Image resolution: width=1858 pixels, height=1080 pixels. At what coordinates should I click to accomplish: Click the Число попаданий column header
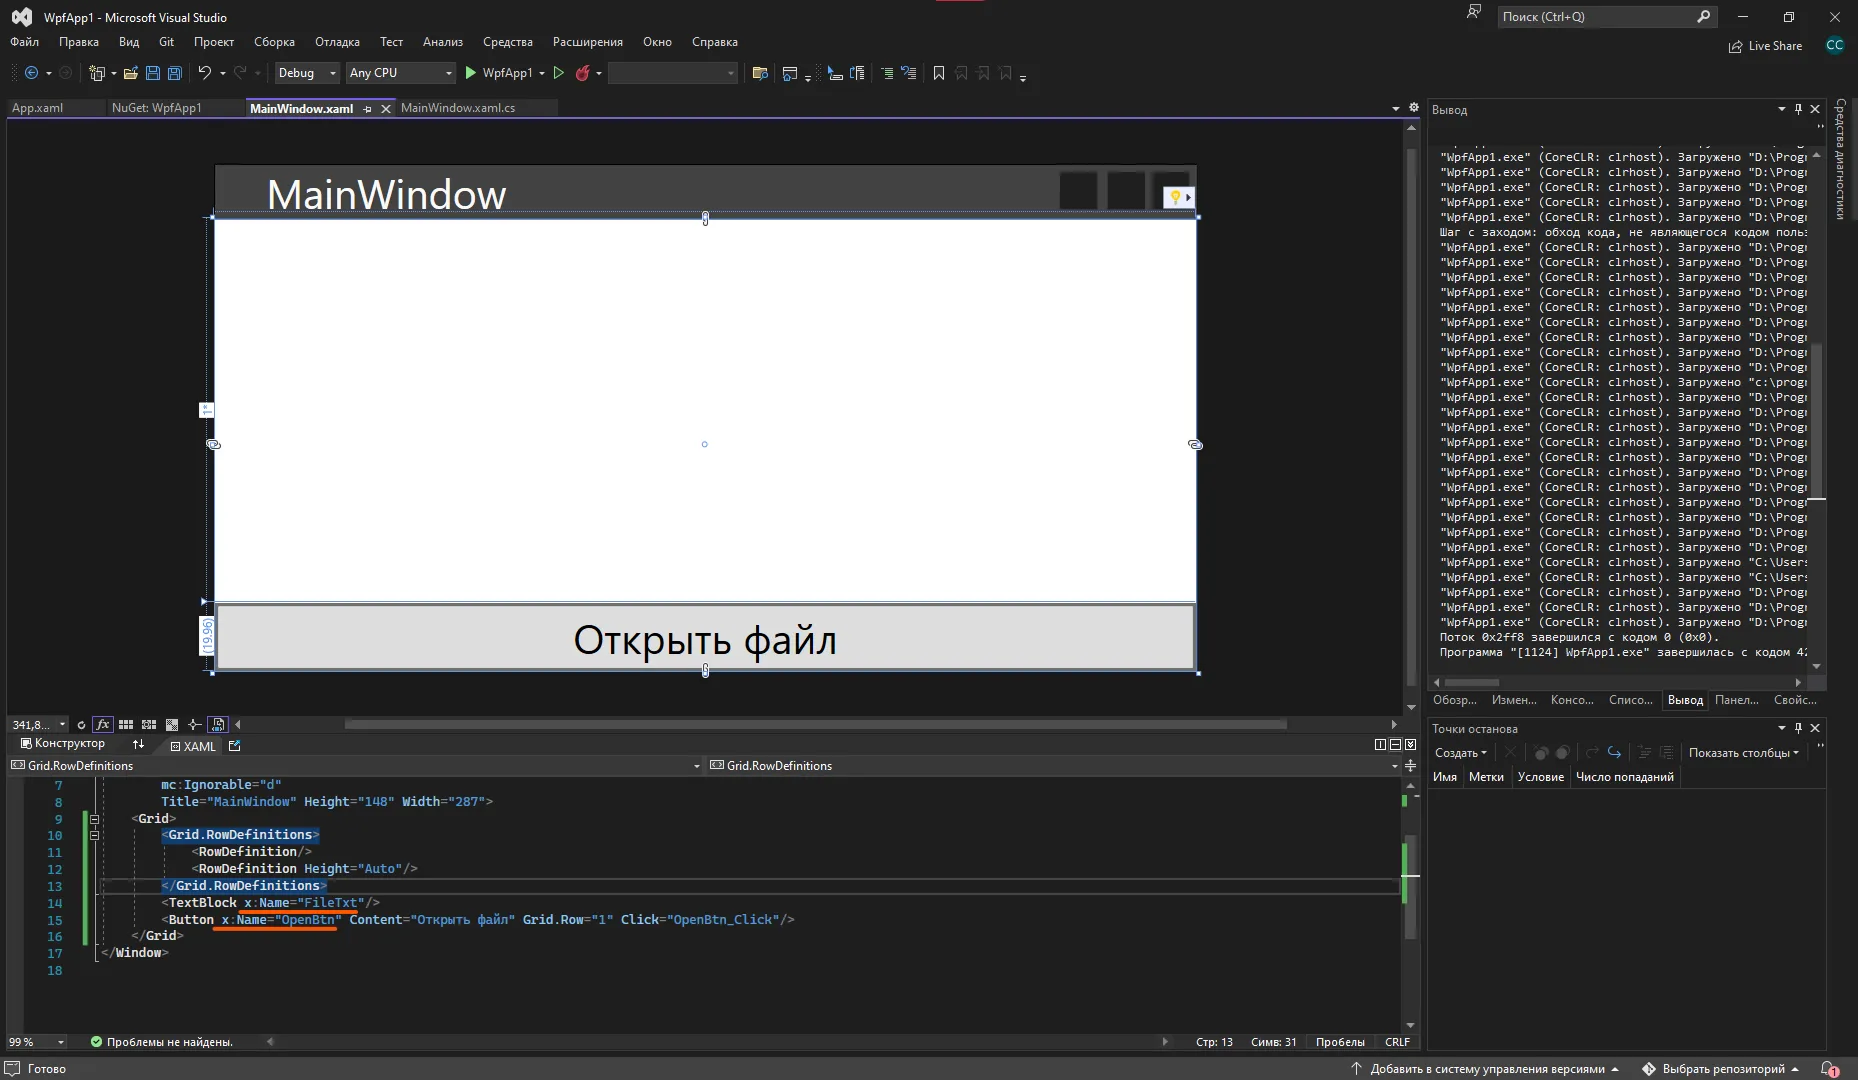[1625, 777]
